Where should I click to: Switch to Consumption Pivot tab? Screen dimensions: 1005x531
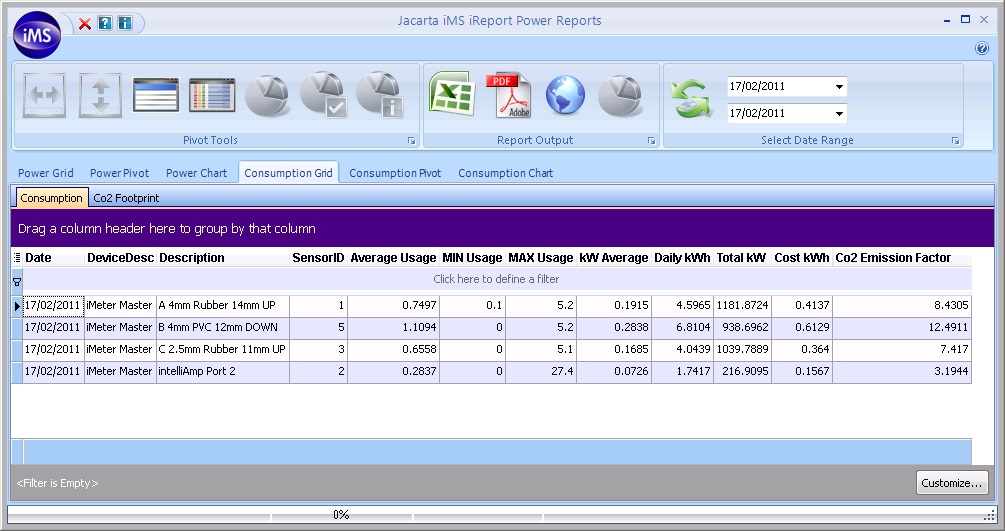[395, 173]
